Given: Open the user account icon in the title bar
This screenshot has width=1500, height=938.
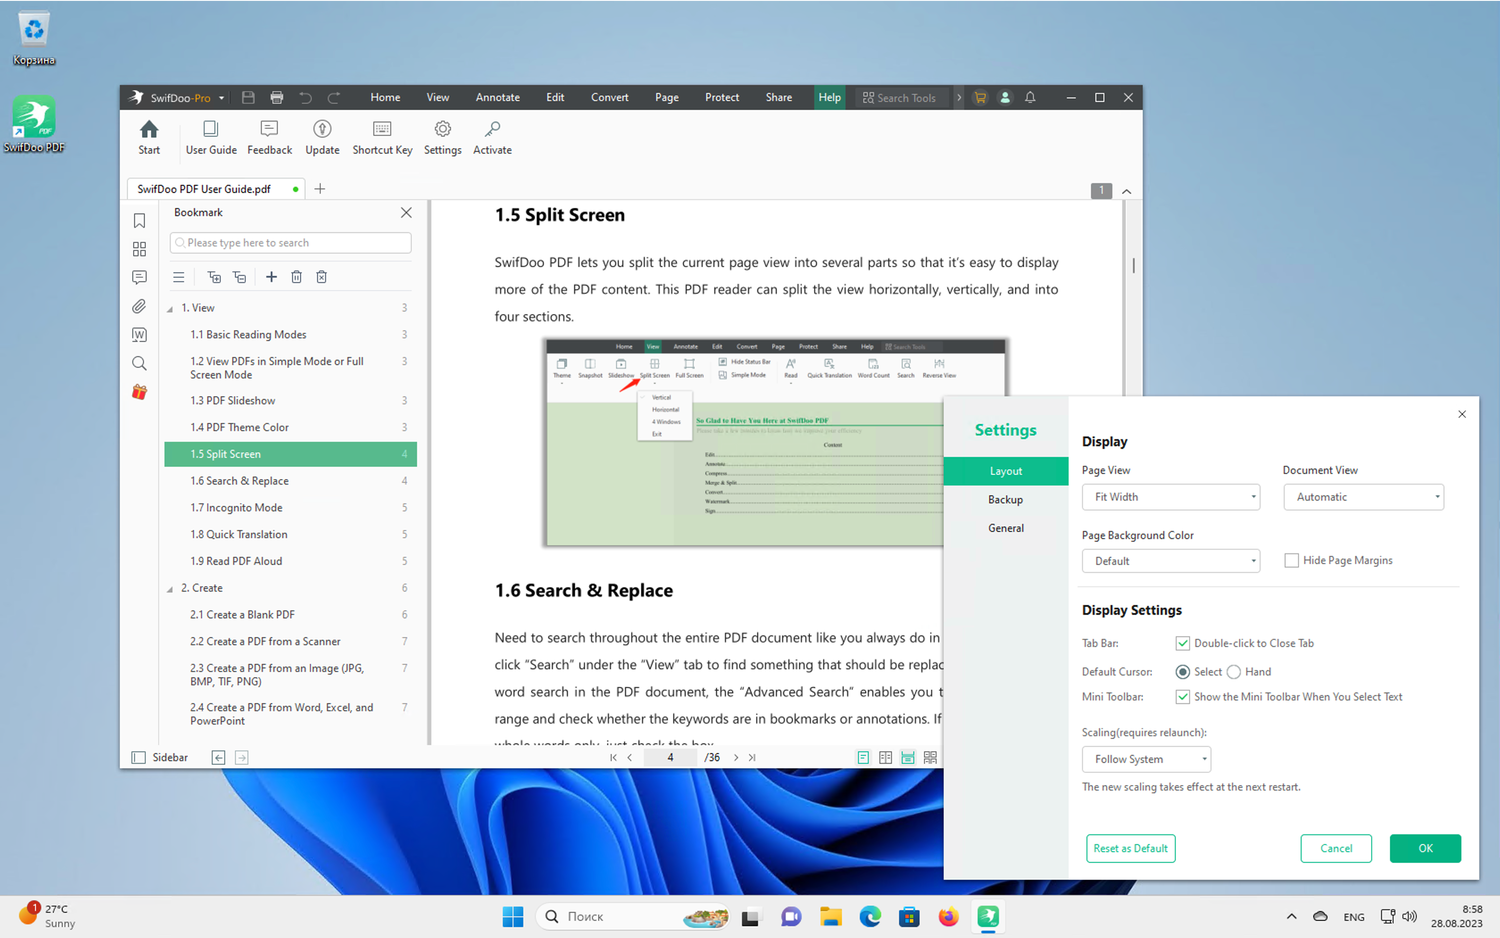Looking at the screenshot, I should (x=1005, y=97).
